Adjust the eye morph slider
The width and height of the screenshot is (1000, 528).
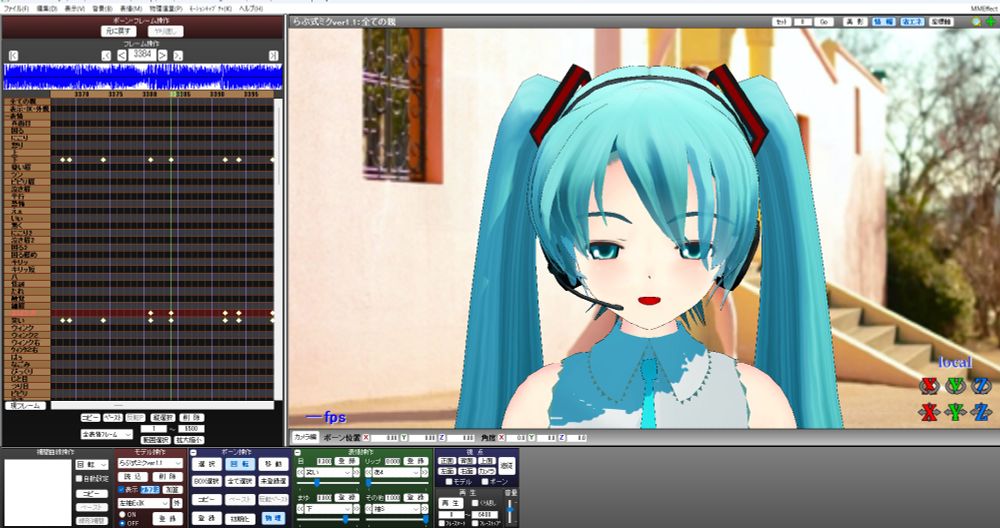[x=329, y=483]
